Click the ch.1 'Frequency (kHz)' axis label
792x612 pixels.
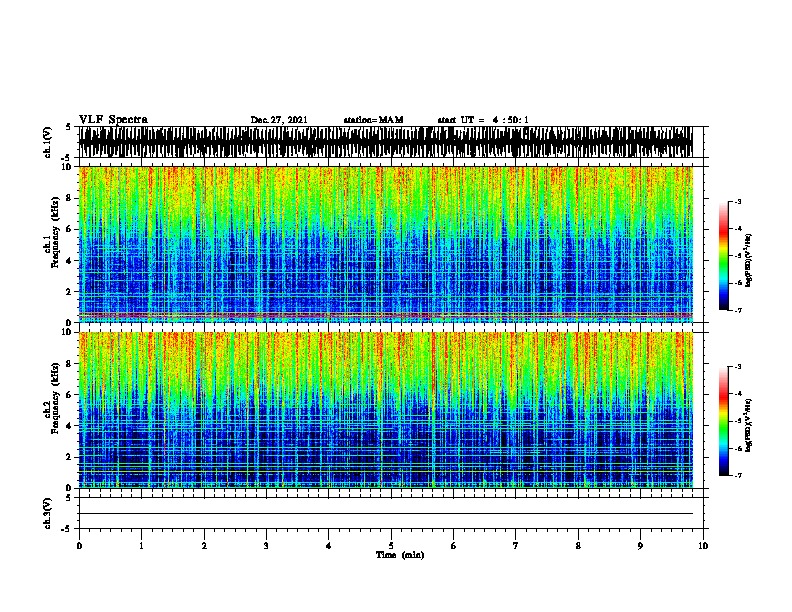click(55, 232)
